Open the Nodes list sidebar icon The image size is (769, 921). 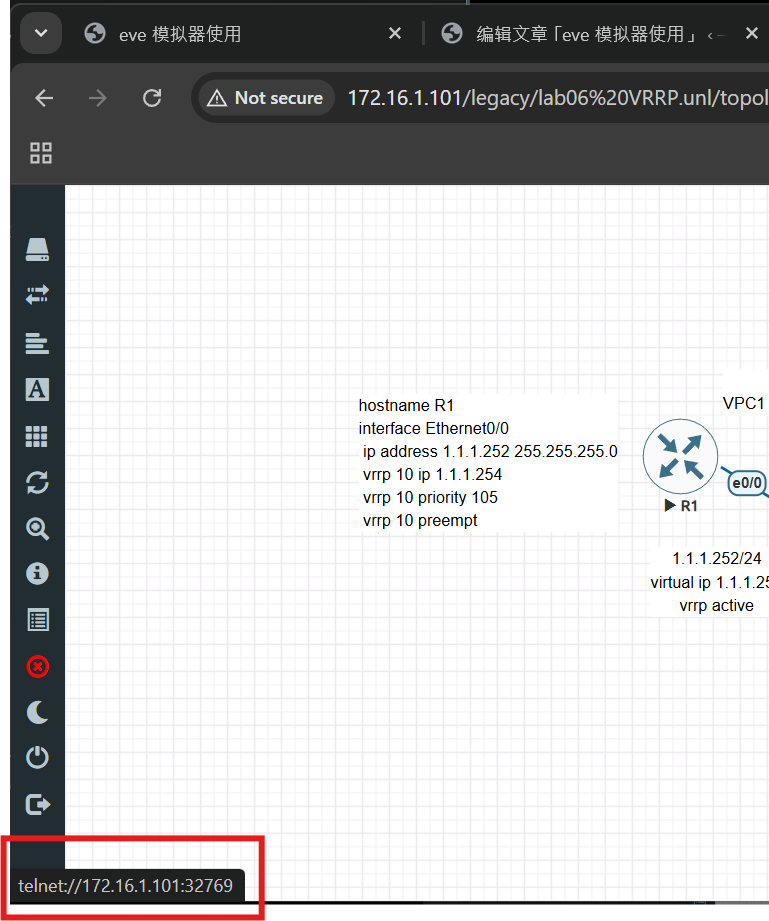click(x=37, y=251)
